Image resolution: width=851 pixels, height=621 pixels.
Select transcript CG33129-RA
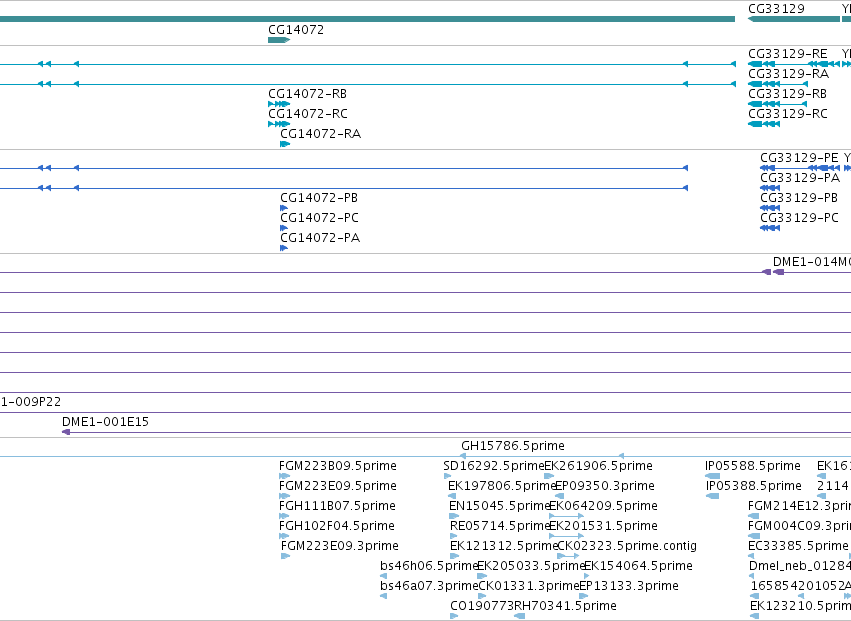(x=788, y=74)
